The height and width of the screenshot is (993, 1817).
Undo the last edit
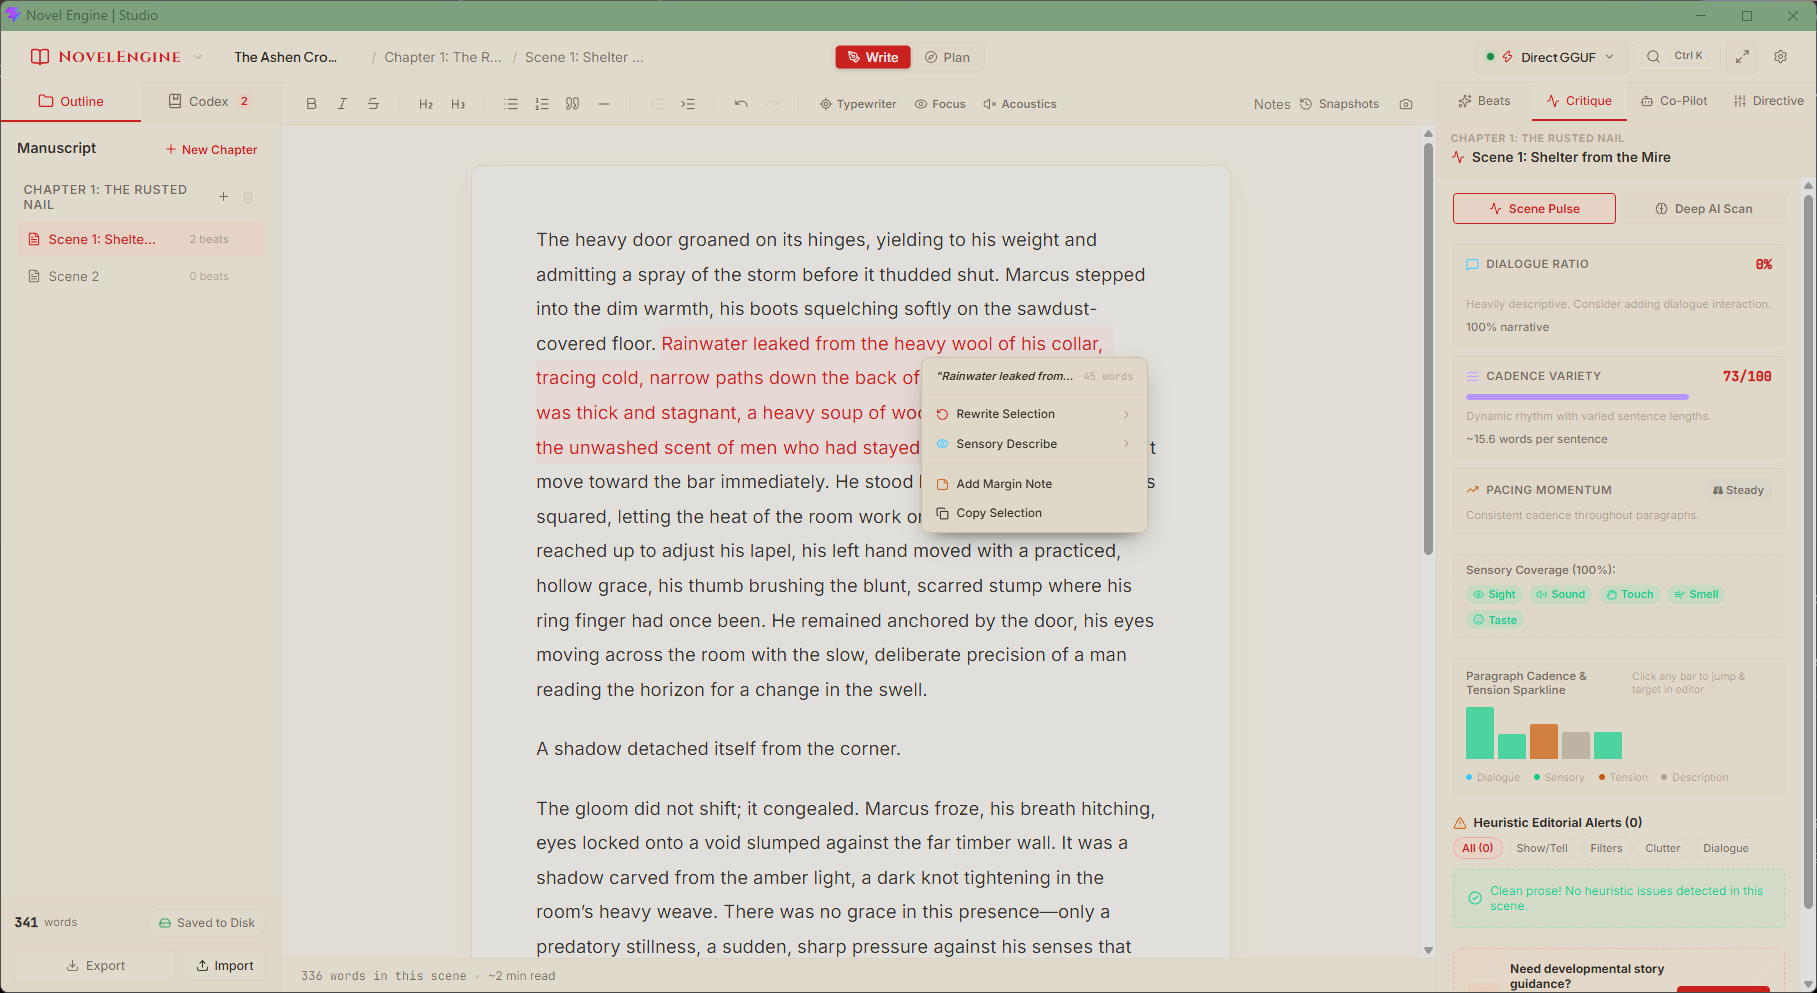click(741, 104)
